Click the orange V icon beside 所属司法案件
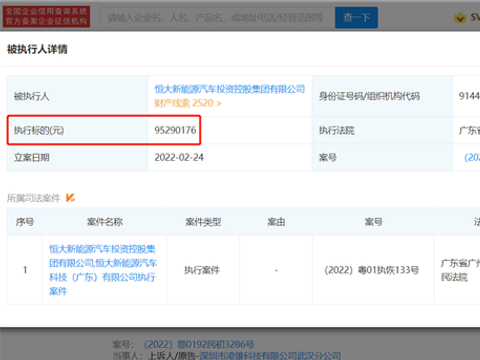480x360 pixels. click(x=70, y=198)
